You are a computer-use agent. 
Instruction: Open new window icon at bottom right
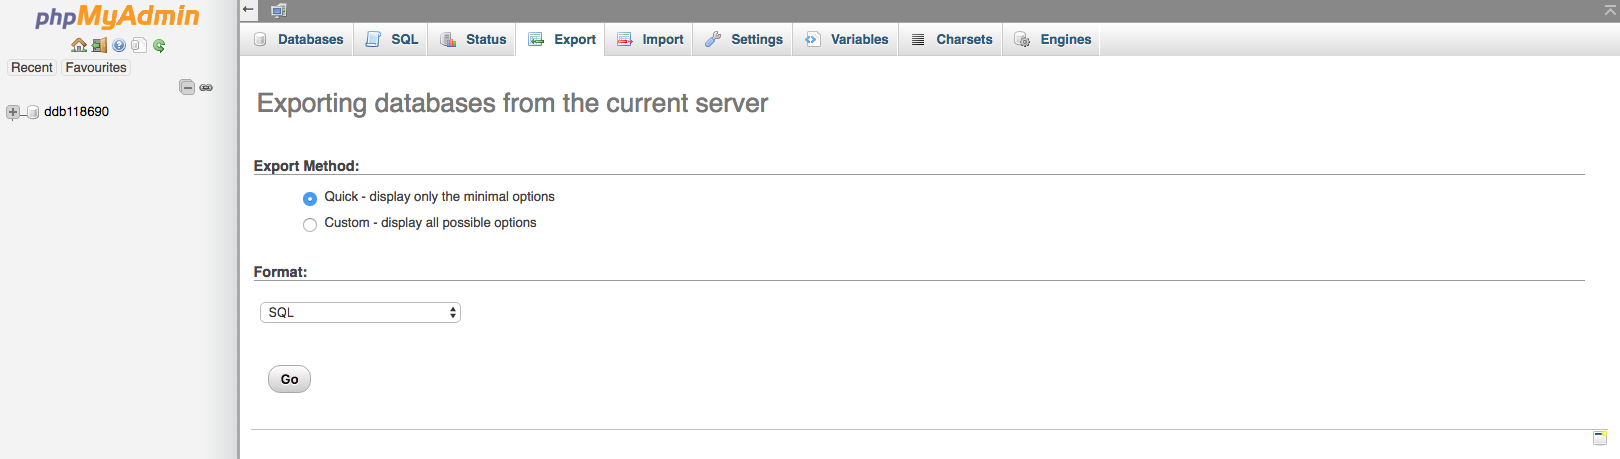coord(1599,438)
